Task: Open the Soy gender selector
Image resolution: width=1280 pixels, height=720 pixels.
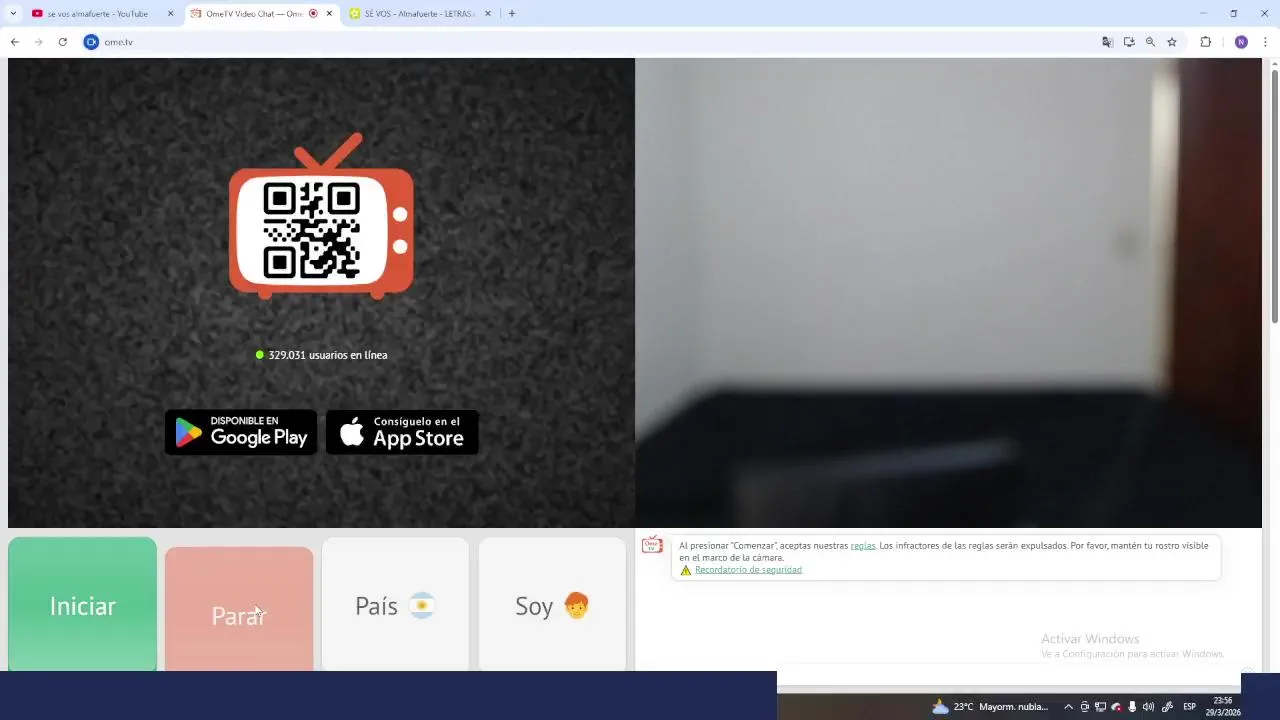Action: tap(552, 604)
